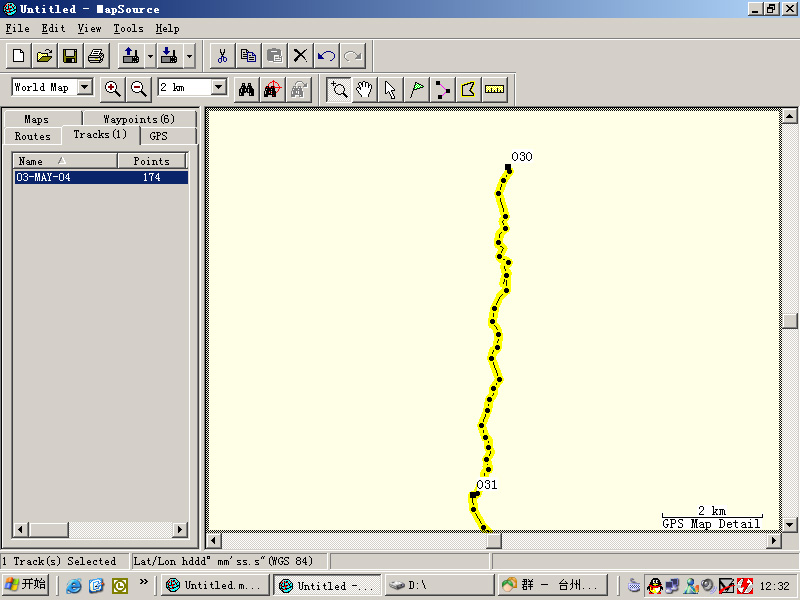Open the Edit menu
This screenshot has width=800, height=600.
tap(53, 29)
